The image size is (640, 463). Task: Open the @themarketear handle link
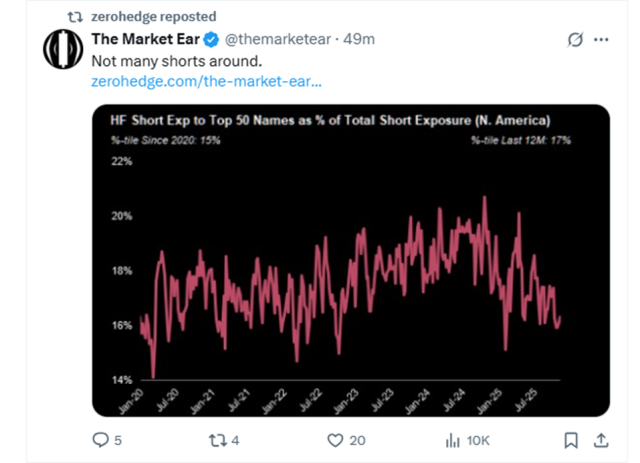pos(273,41)
